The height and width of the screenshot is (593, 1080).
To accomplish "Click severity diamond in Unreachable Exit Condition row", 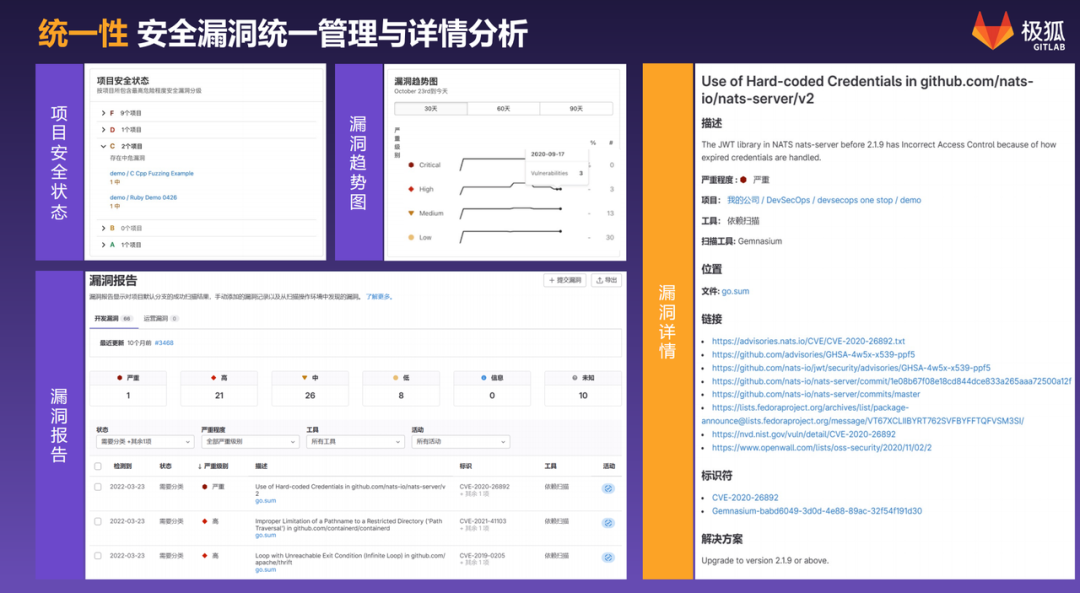I will pos(205,555).
